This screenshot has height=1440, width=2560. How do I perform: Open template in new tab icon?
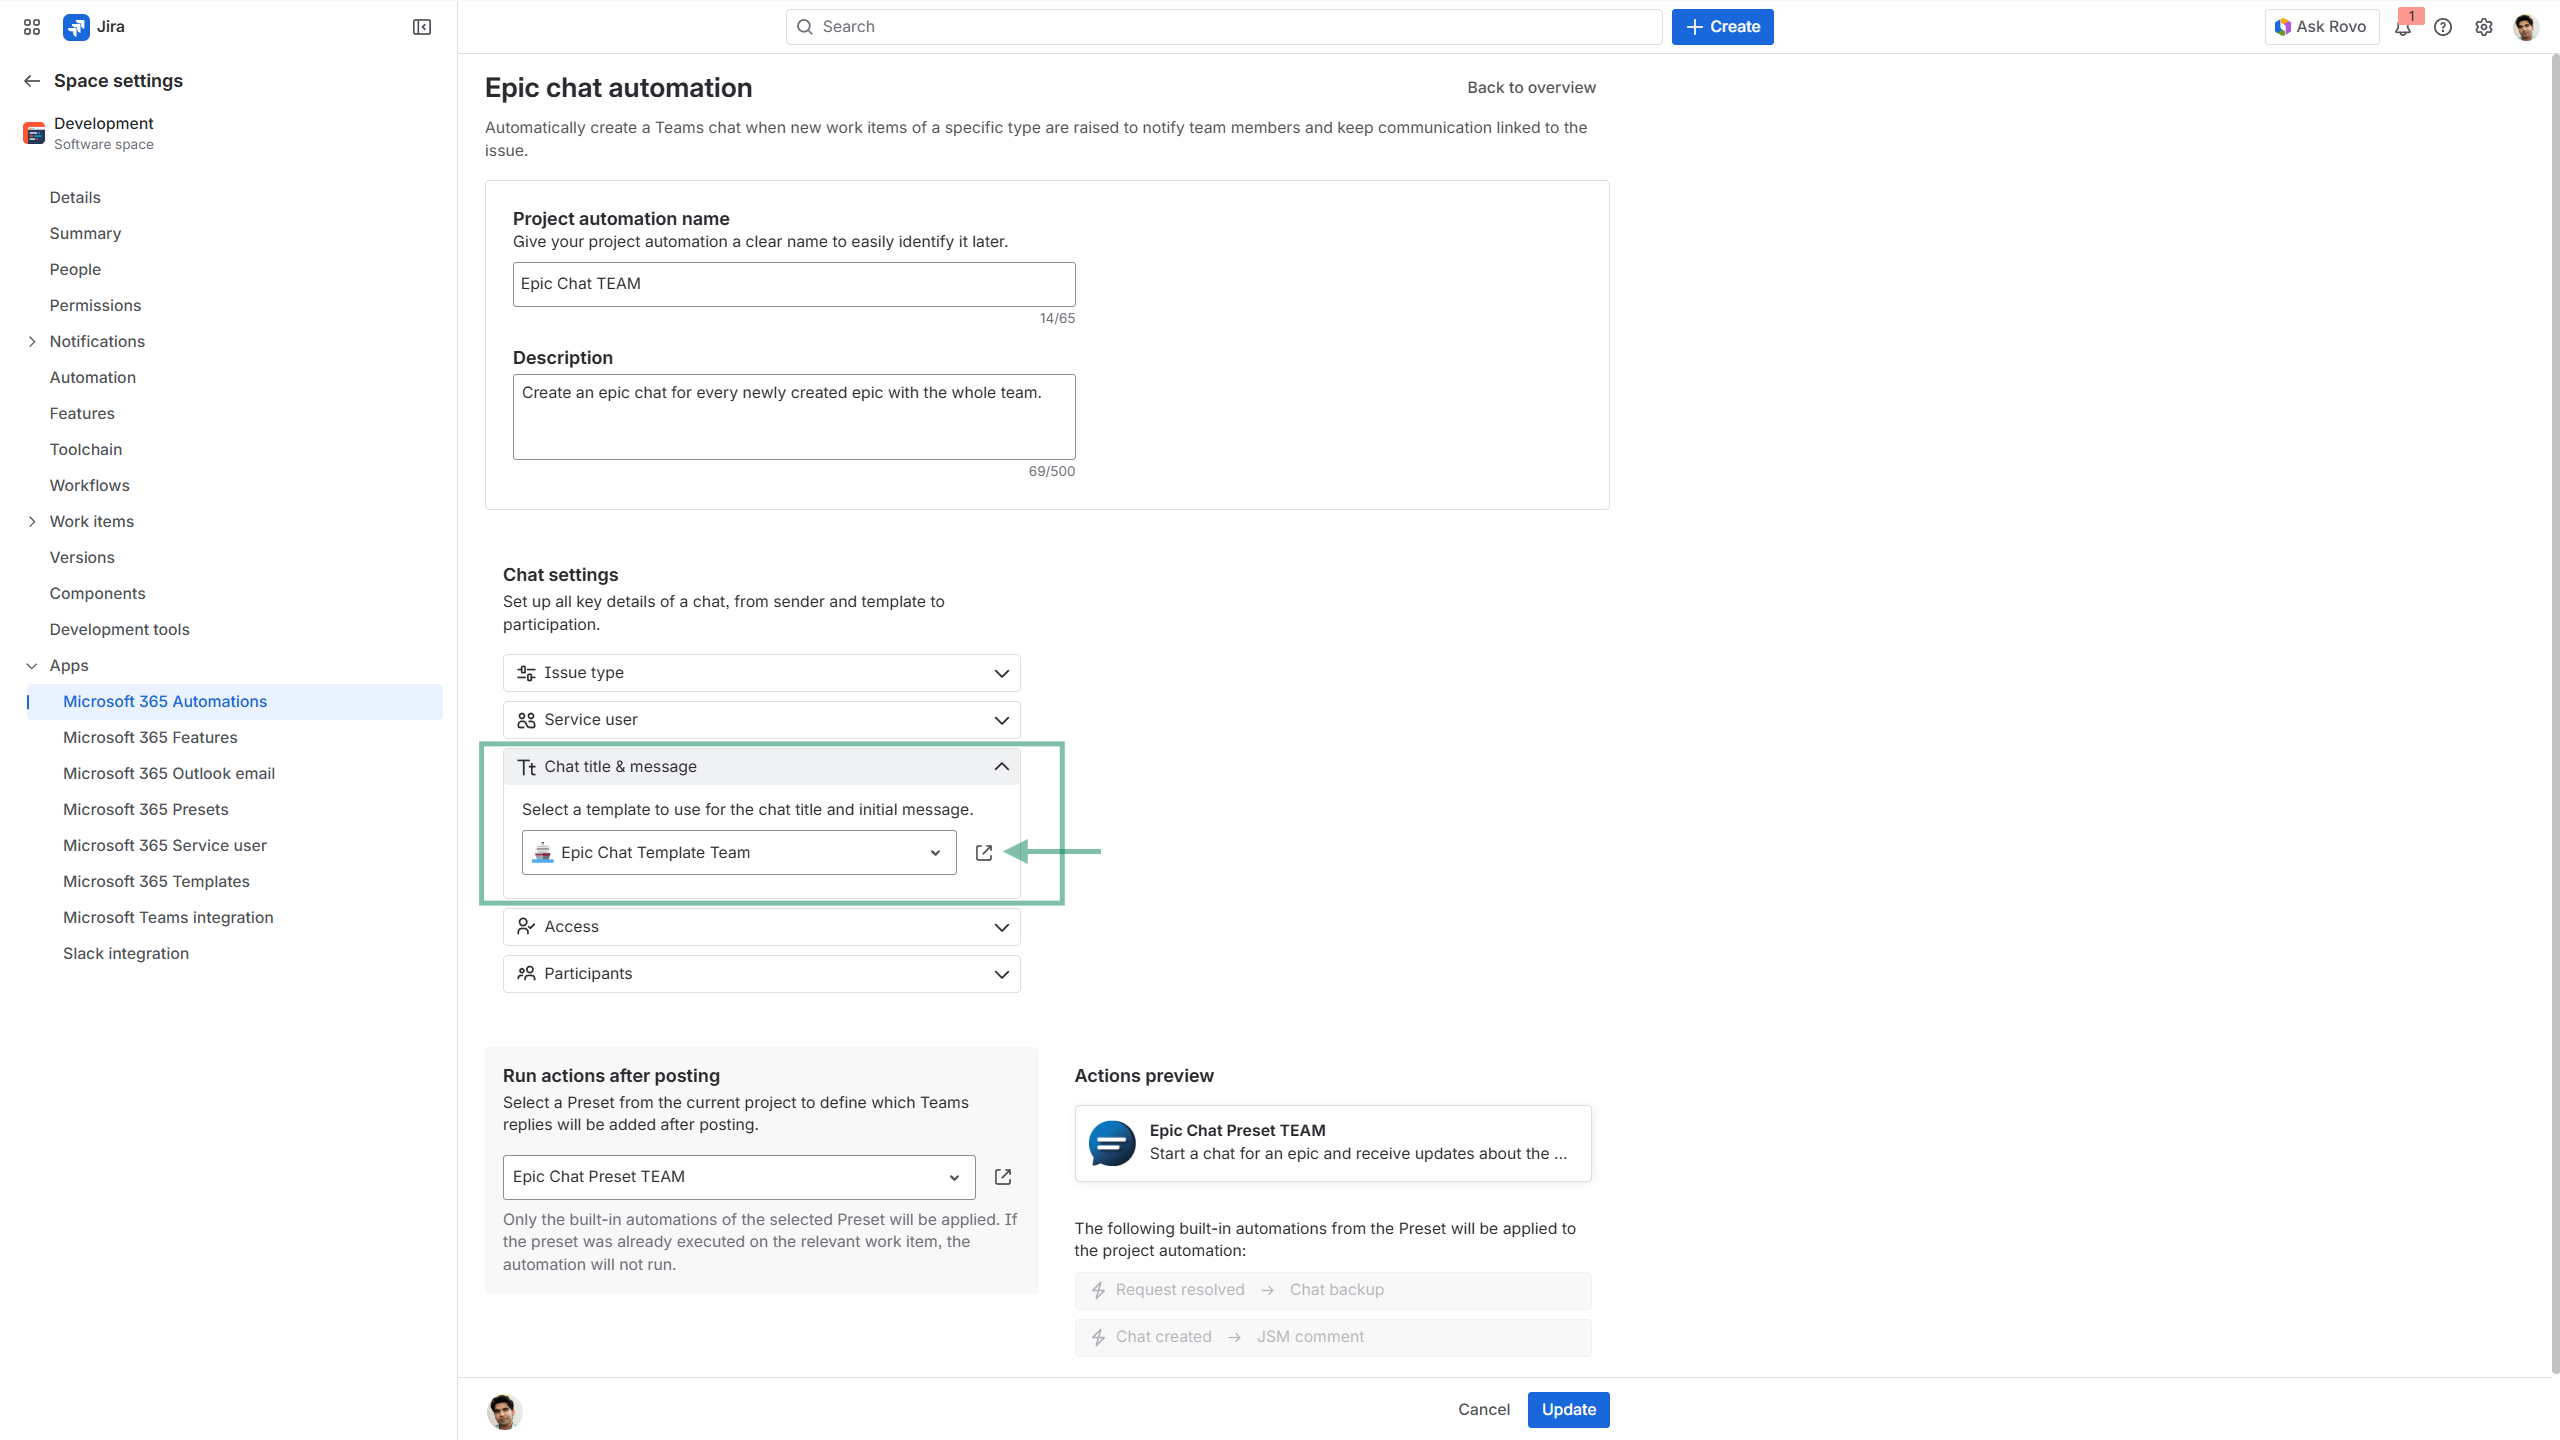984,853
